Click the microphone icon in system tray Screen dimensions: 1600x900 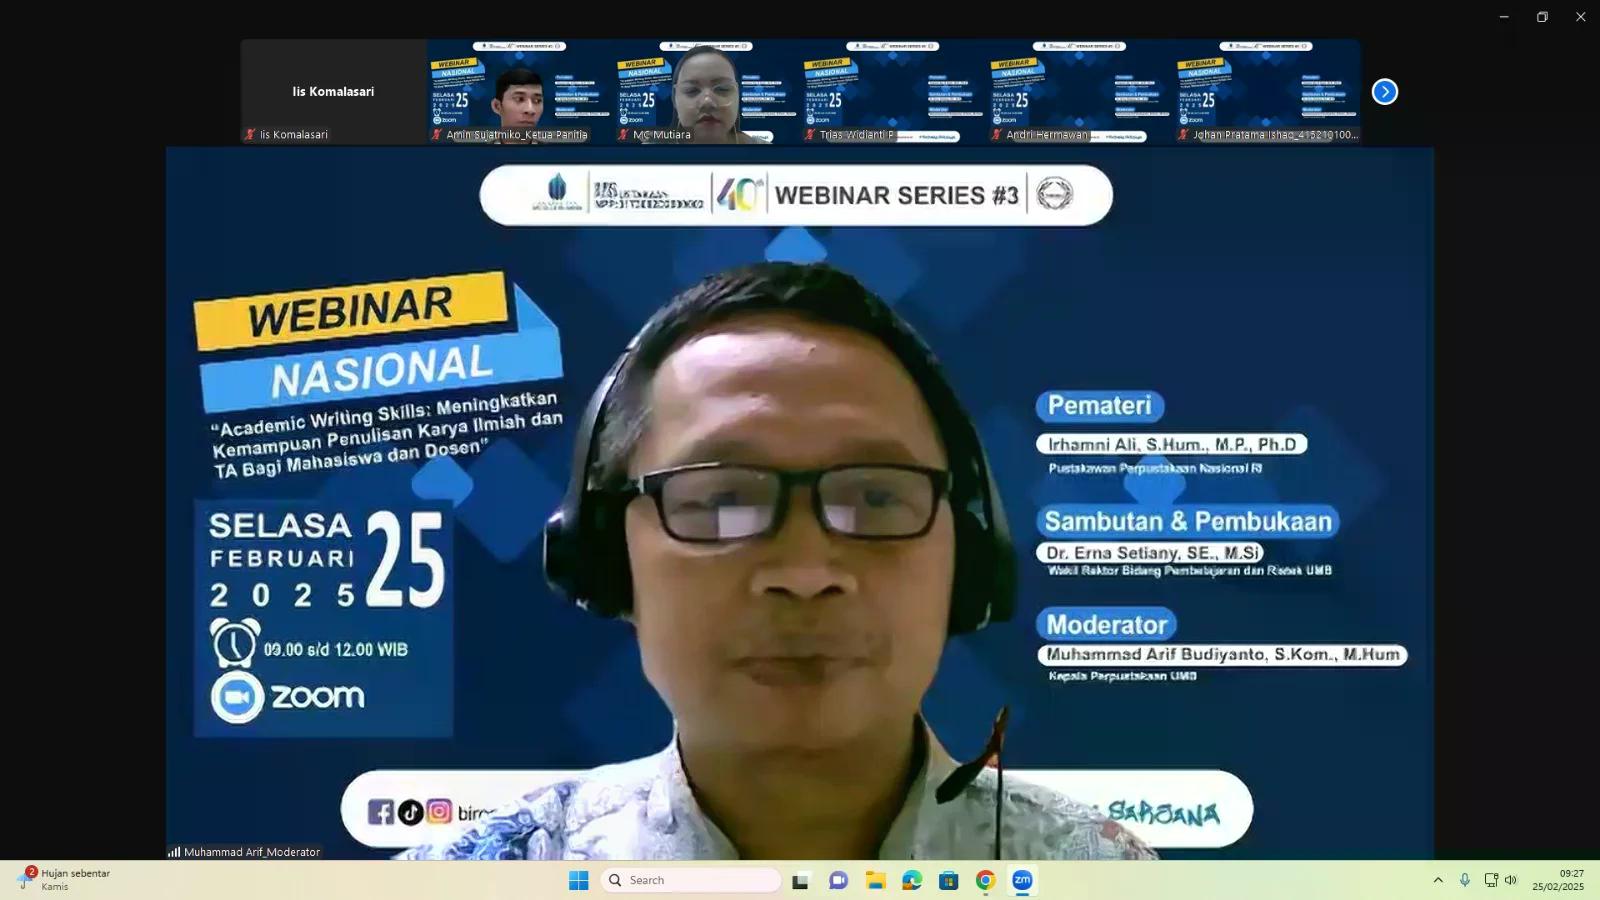click(1464, 880)
